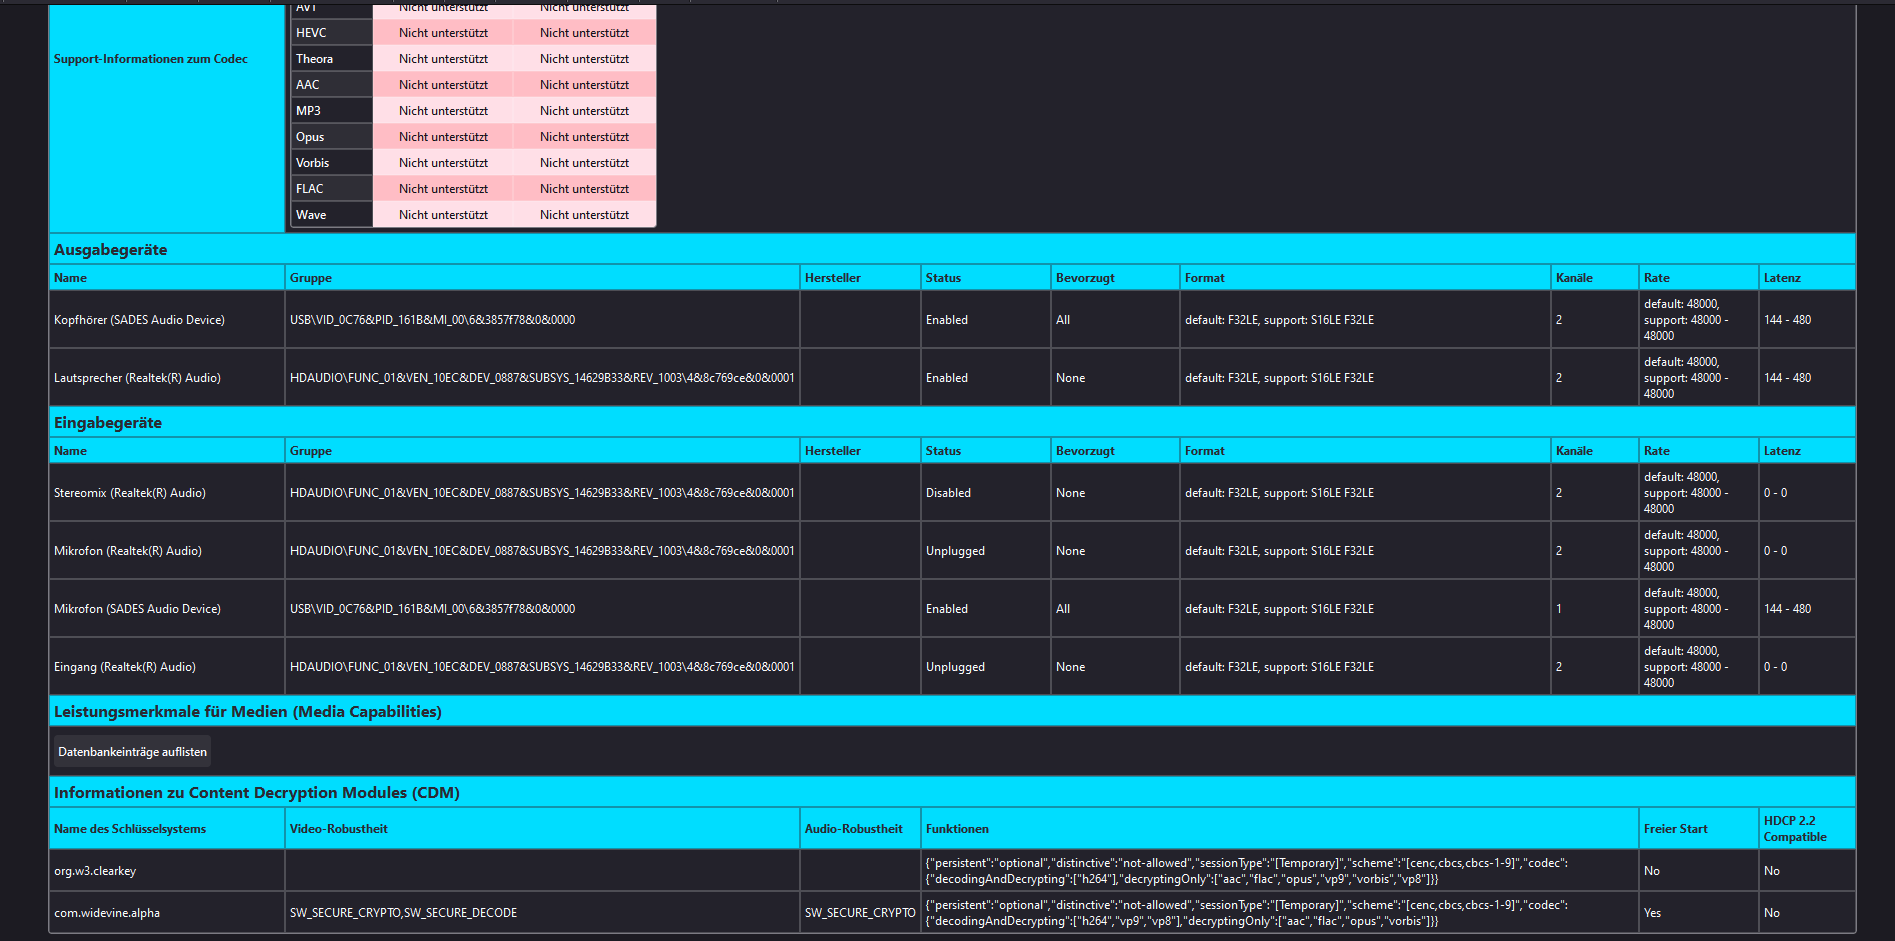The height and width of the screenshot is (941, 1895).
Task: Click the HEVC codec row label
Action: point(311,33)
